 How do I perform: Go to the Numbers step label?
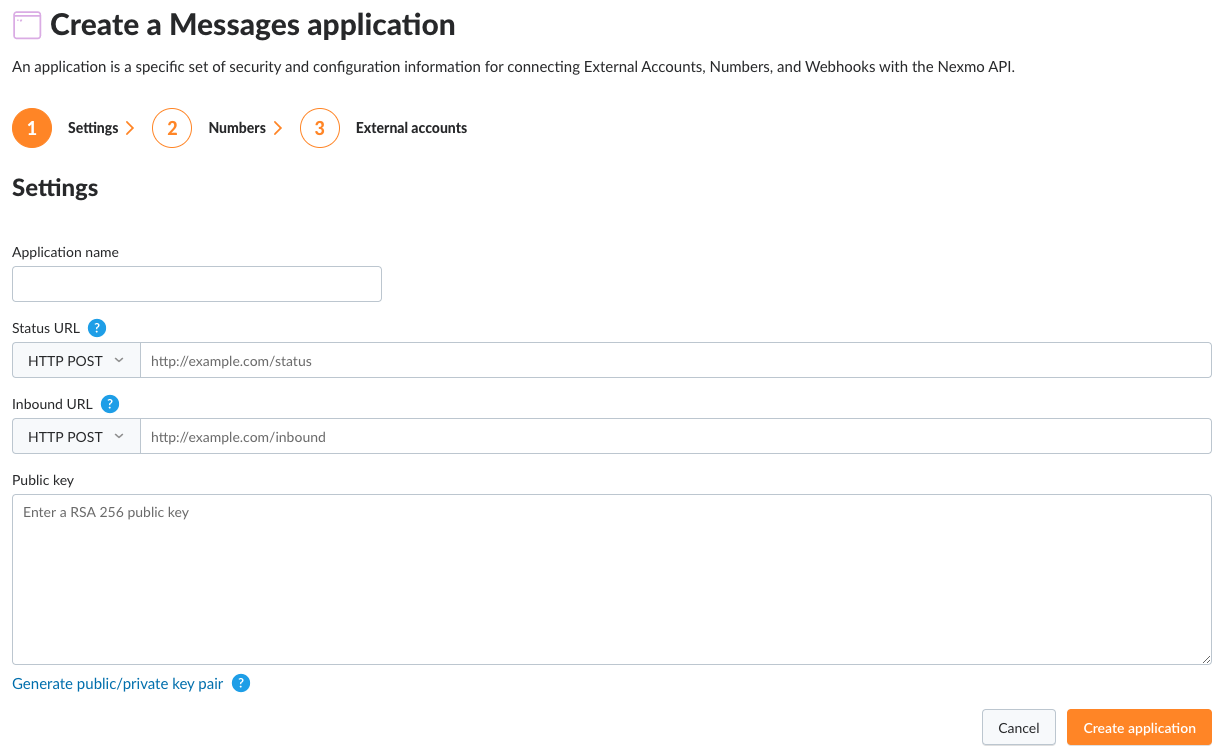pos(237,128)
